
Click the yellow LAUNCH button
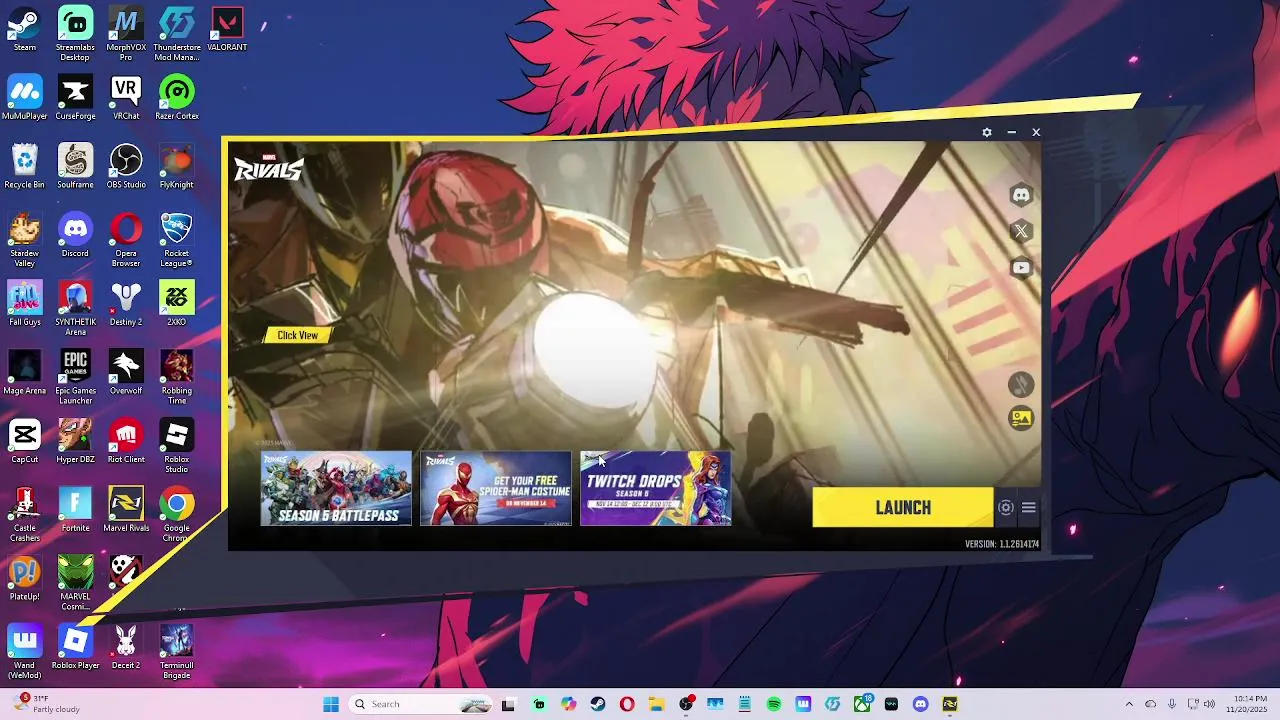903,508
